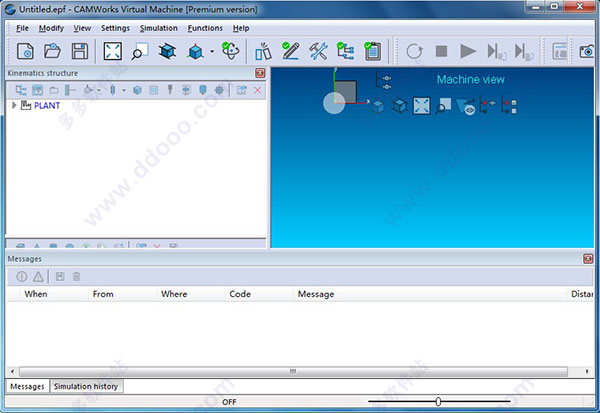
Task: Click the highlighted box icon in Kinematics toolbar
Action: point(38,90)
